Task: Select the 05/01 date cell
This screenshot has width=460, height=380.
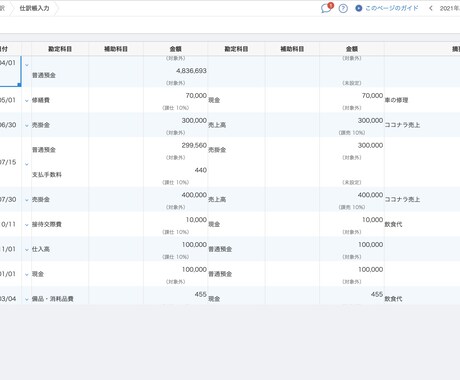Action: click(x=8, y=100)
